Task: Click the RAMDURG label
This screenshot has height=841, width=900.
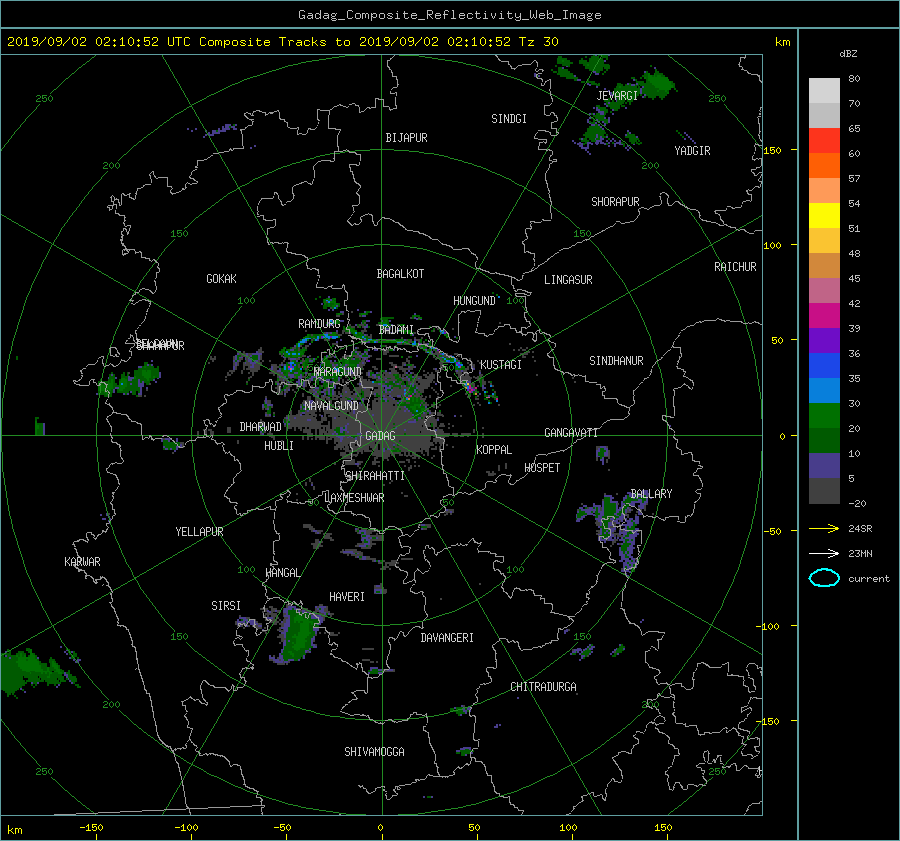Action: (319, 324)
